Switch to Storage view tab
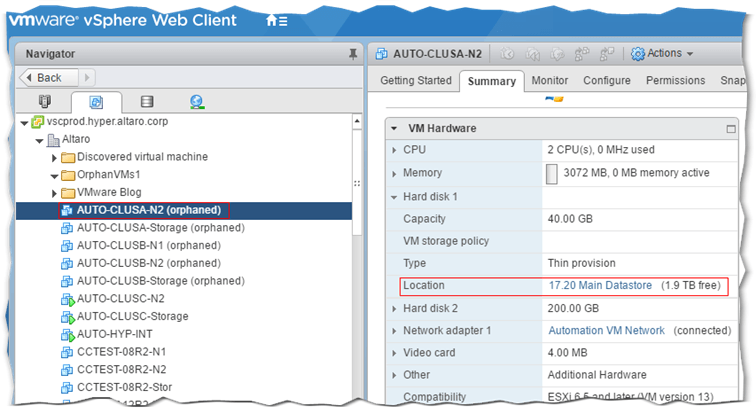 [147, 101]
